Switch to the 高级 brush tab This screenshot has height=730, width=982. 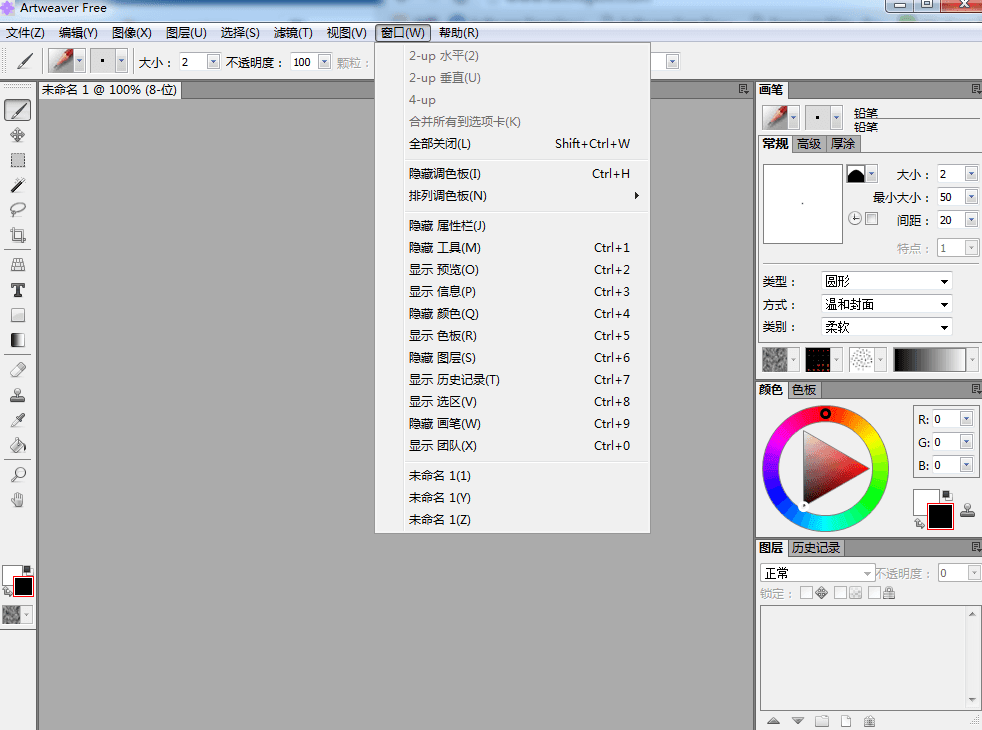tap(809, 144)
